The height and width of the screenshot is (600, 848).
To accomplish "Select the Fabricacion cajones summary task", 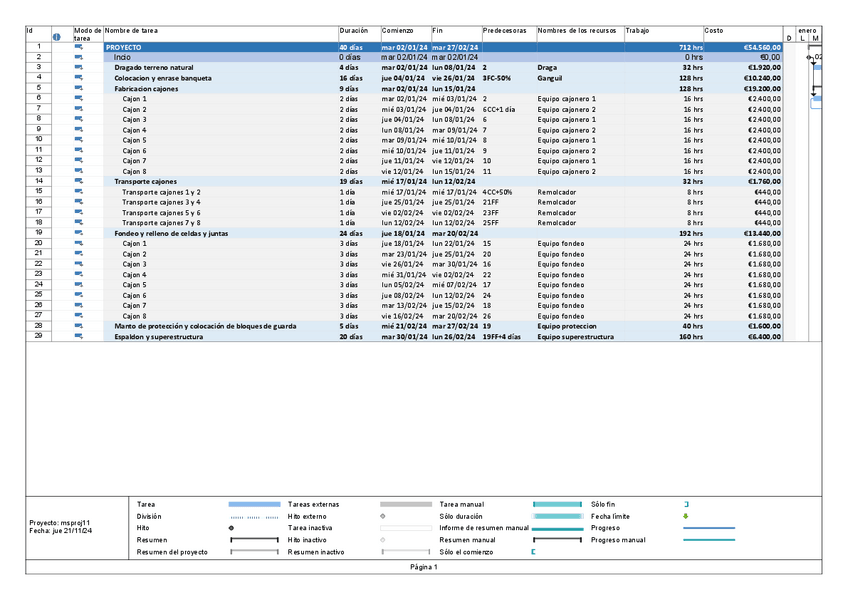I will click(x=146, y=89).
